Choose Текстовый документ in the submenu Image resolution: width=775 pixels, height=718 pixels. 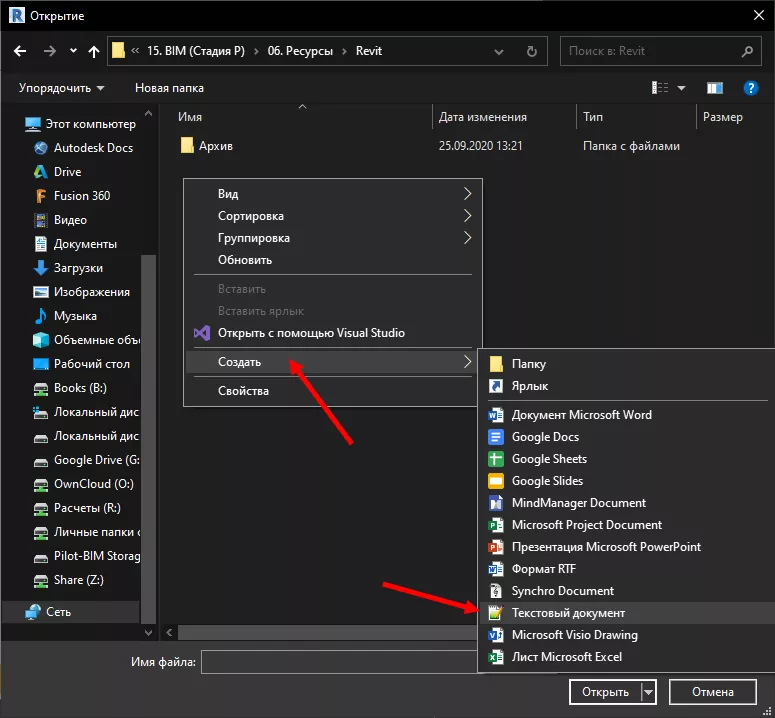[x=568, y=613]
